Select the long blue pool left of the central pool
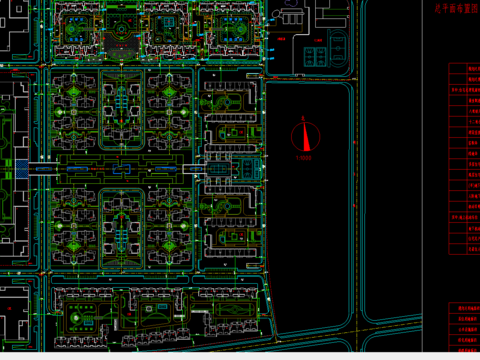This screenshot has height=360, width=480. pyautogui.click(x=77, y=169)
